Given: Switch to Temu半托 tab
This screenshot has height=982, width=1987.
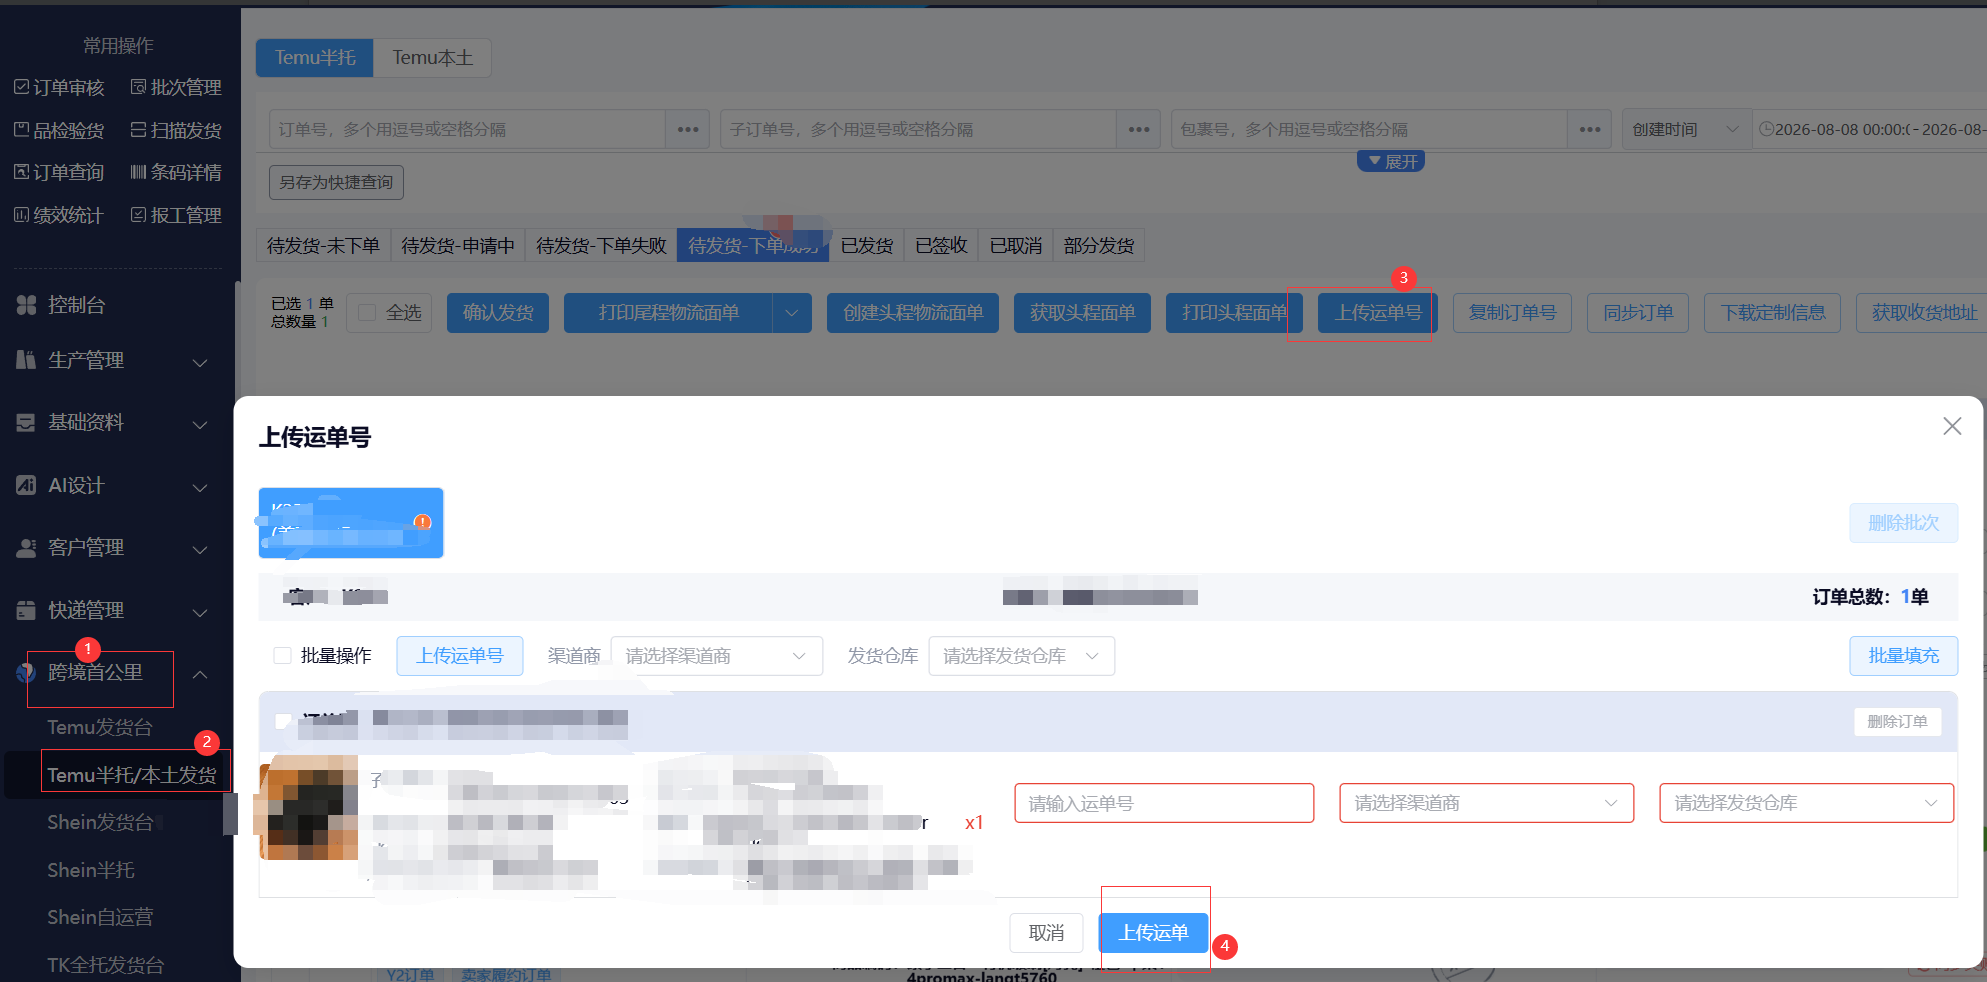Looking at the screenshot, I should point(315,58).
